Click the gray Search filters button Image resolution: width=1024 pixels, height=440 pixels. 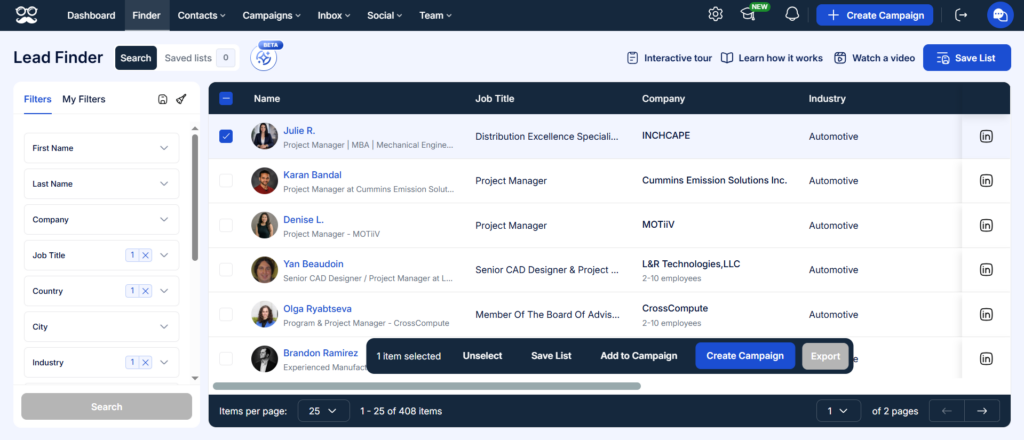pyautogui.click(x=106, y=407)
